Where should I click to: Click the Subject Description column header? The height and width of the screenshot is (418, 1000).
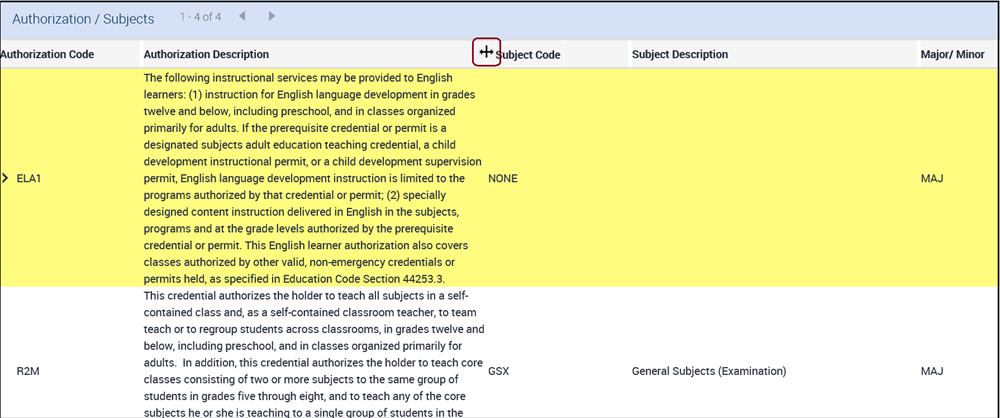[680, 54]
